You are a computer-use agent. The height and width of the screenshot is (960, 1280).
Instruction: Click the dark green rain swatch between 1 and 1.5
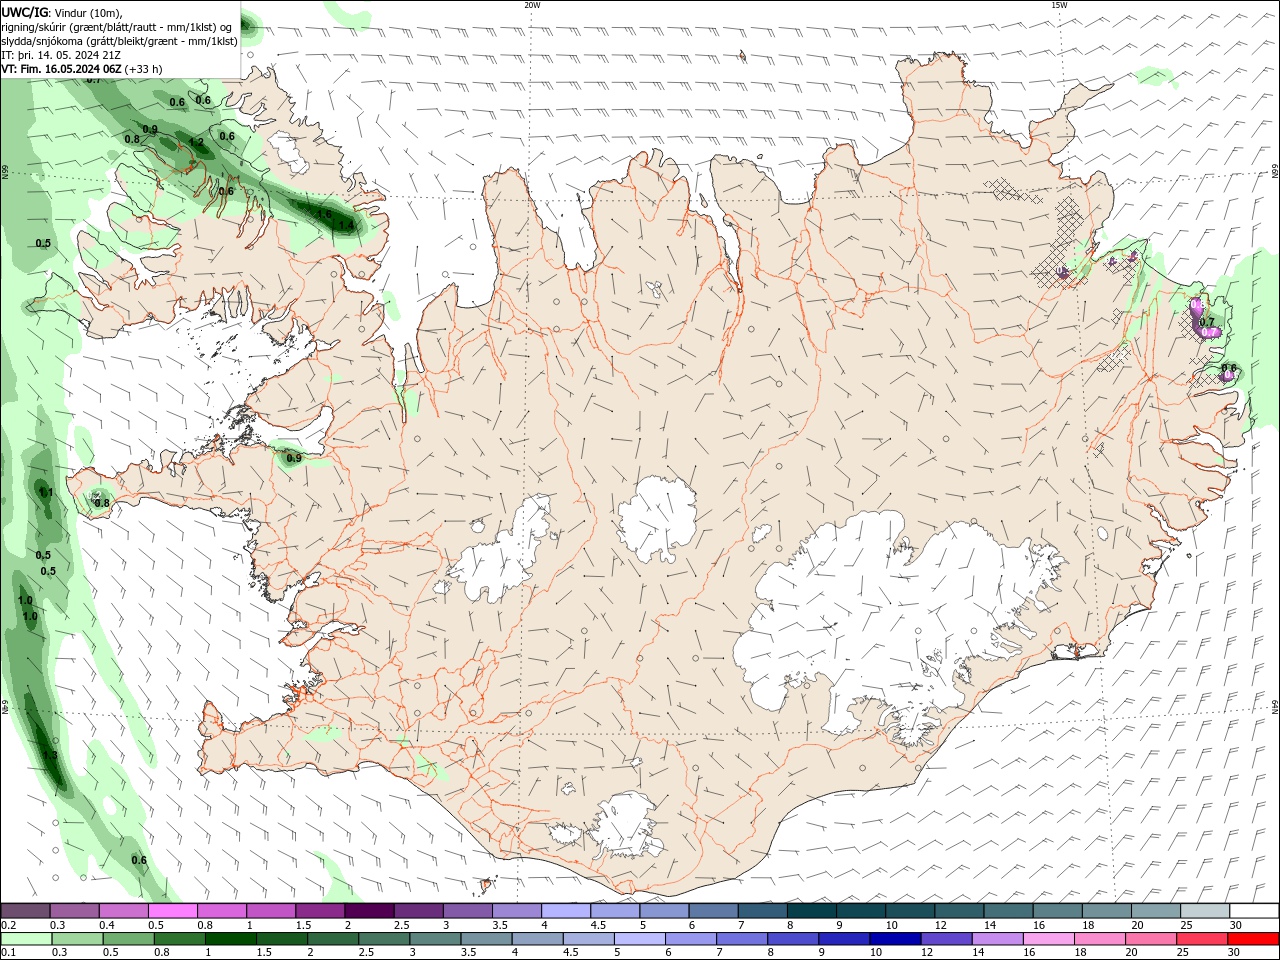click(230, 938)
